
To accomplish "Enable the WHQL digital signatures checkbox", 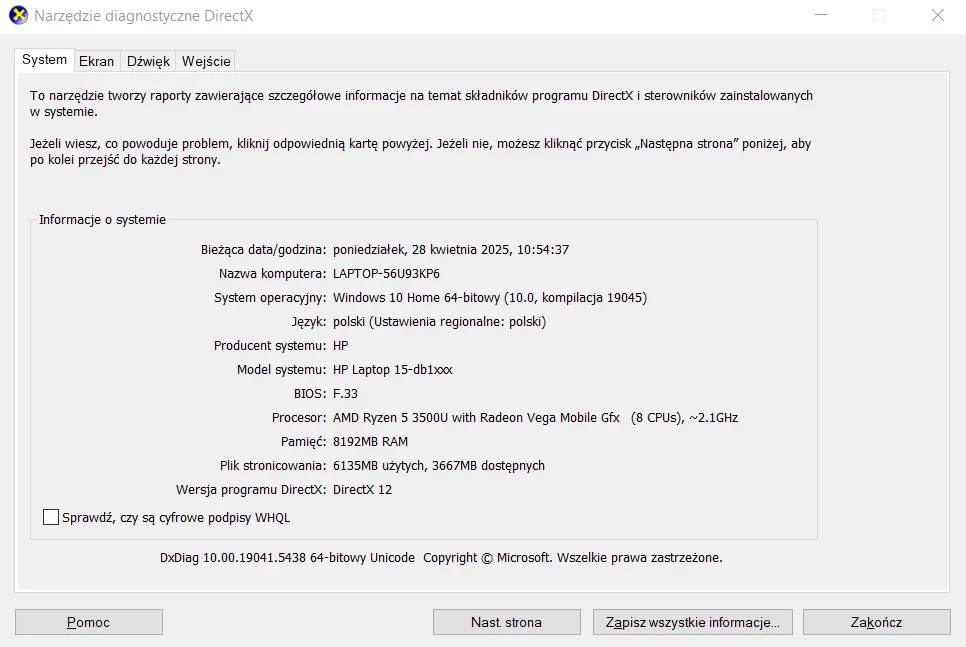I will 51,518.
